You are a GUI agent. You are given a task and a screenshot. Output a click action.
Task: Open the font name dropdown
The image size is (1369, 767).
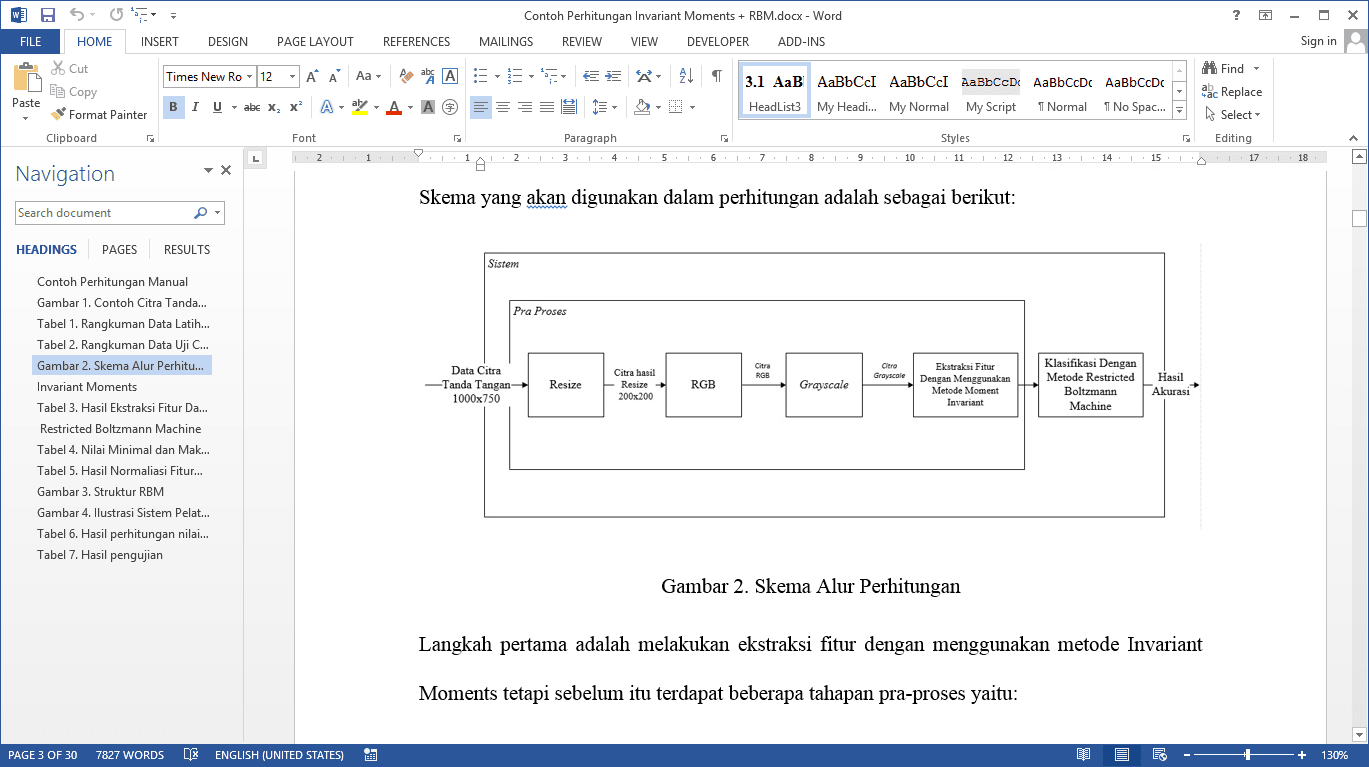pyautogui.click(x=249, y=77)
